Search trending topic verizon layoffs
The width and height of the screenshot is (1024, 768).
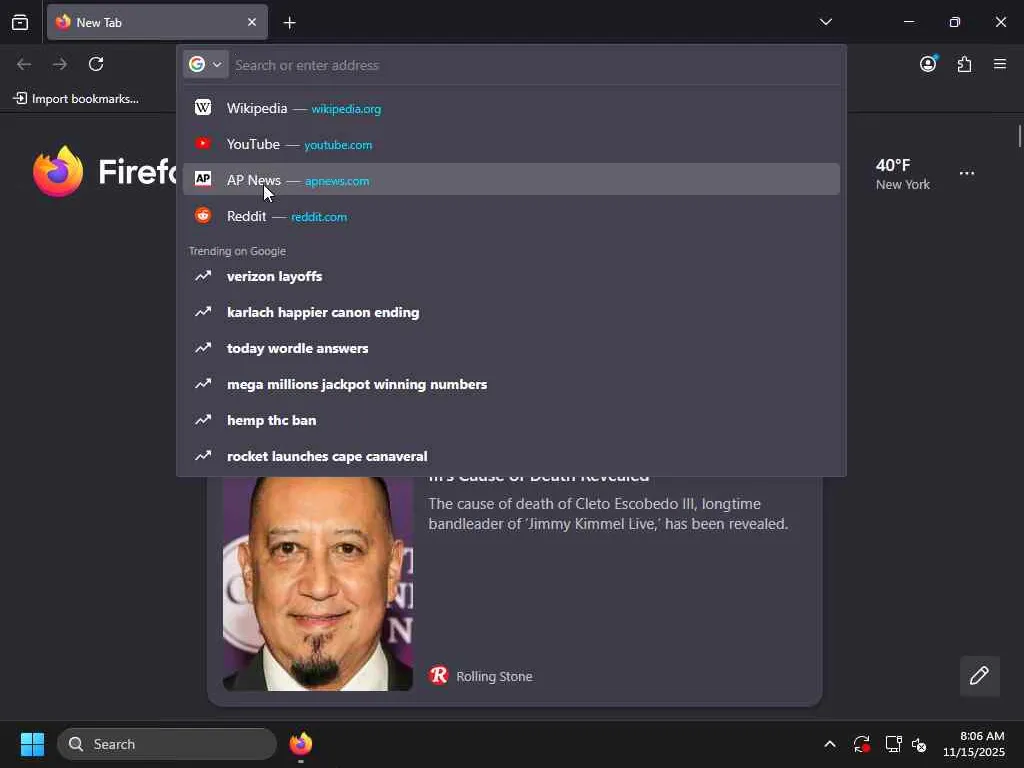coord(511,276)
